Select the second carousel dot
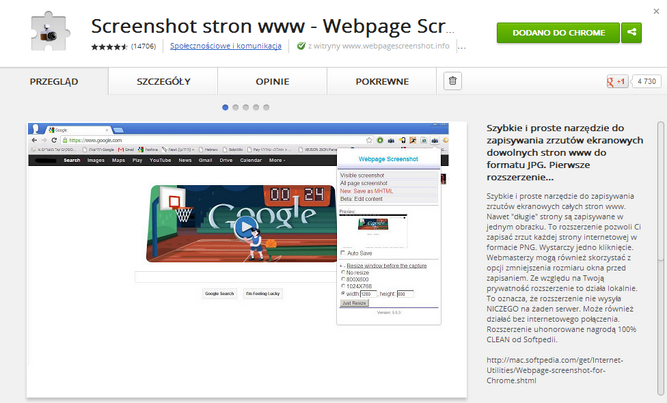Screen dimensions: 667x403 pyautogui.click(x=236, y=107)
